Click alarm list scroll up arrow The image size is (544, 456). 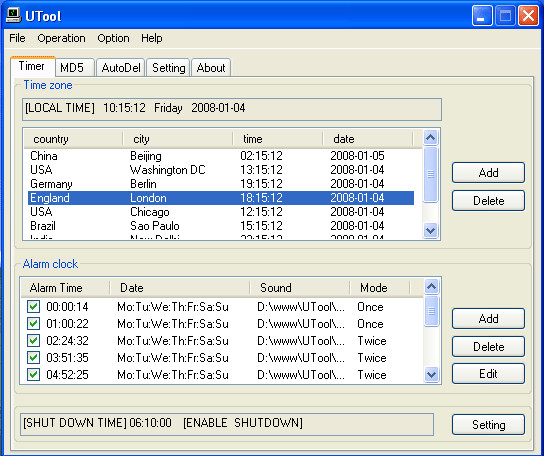(431, 287)
